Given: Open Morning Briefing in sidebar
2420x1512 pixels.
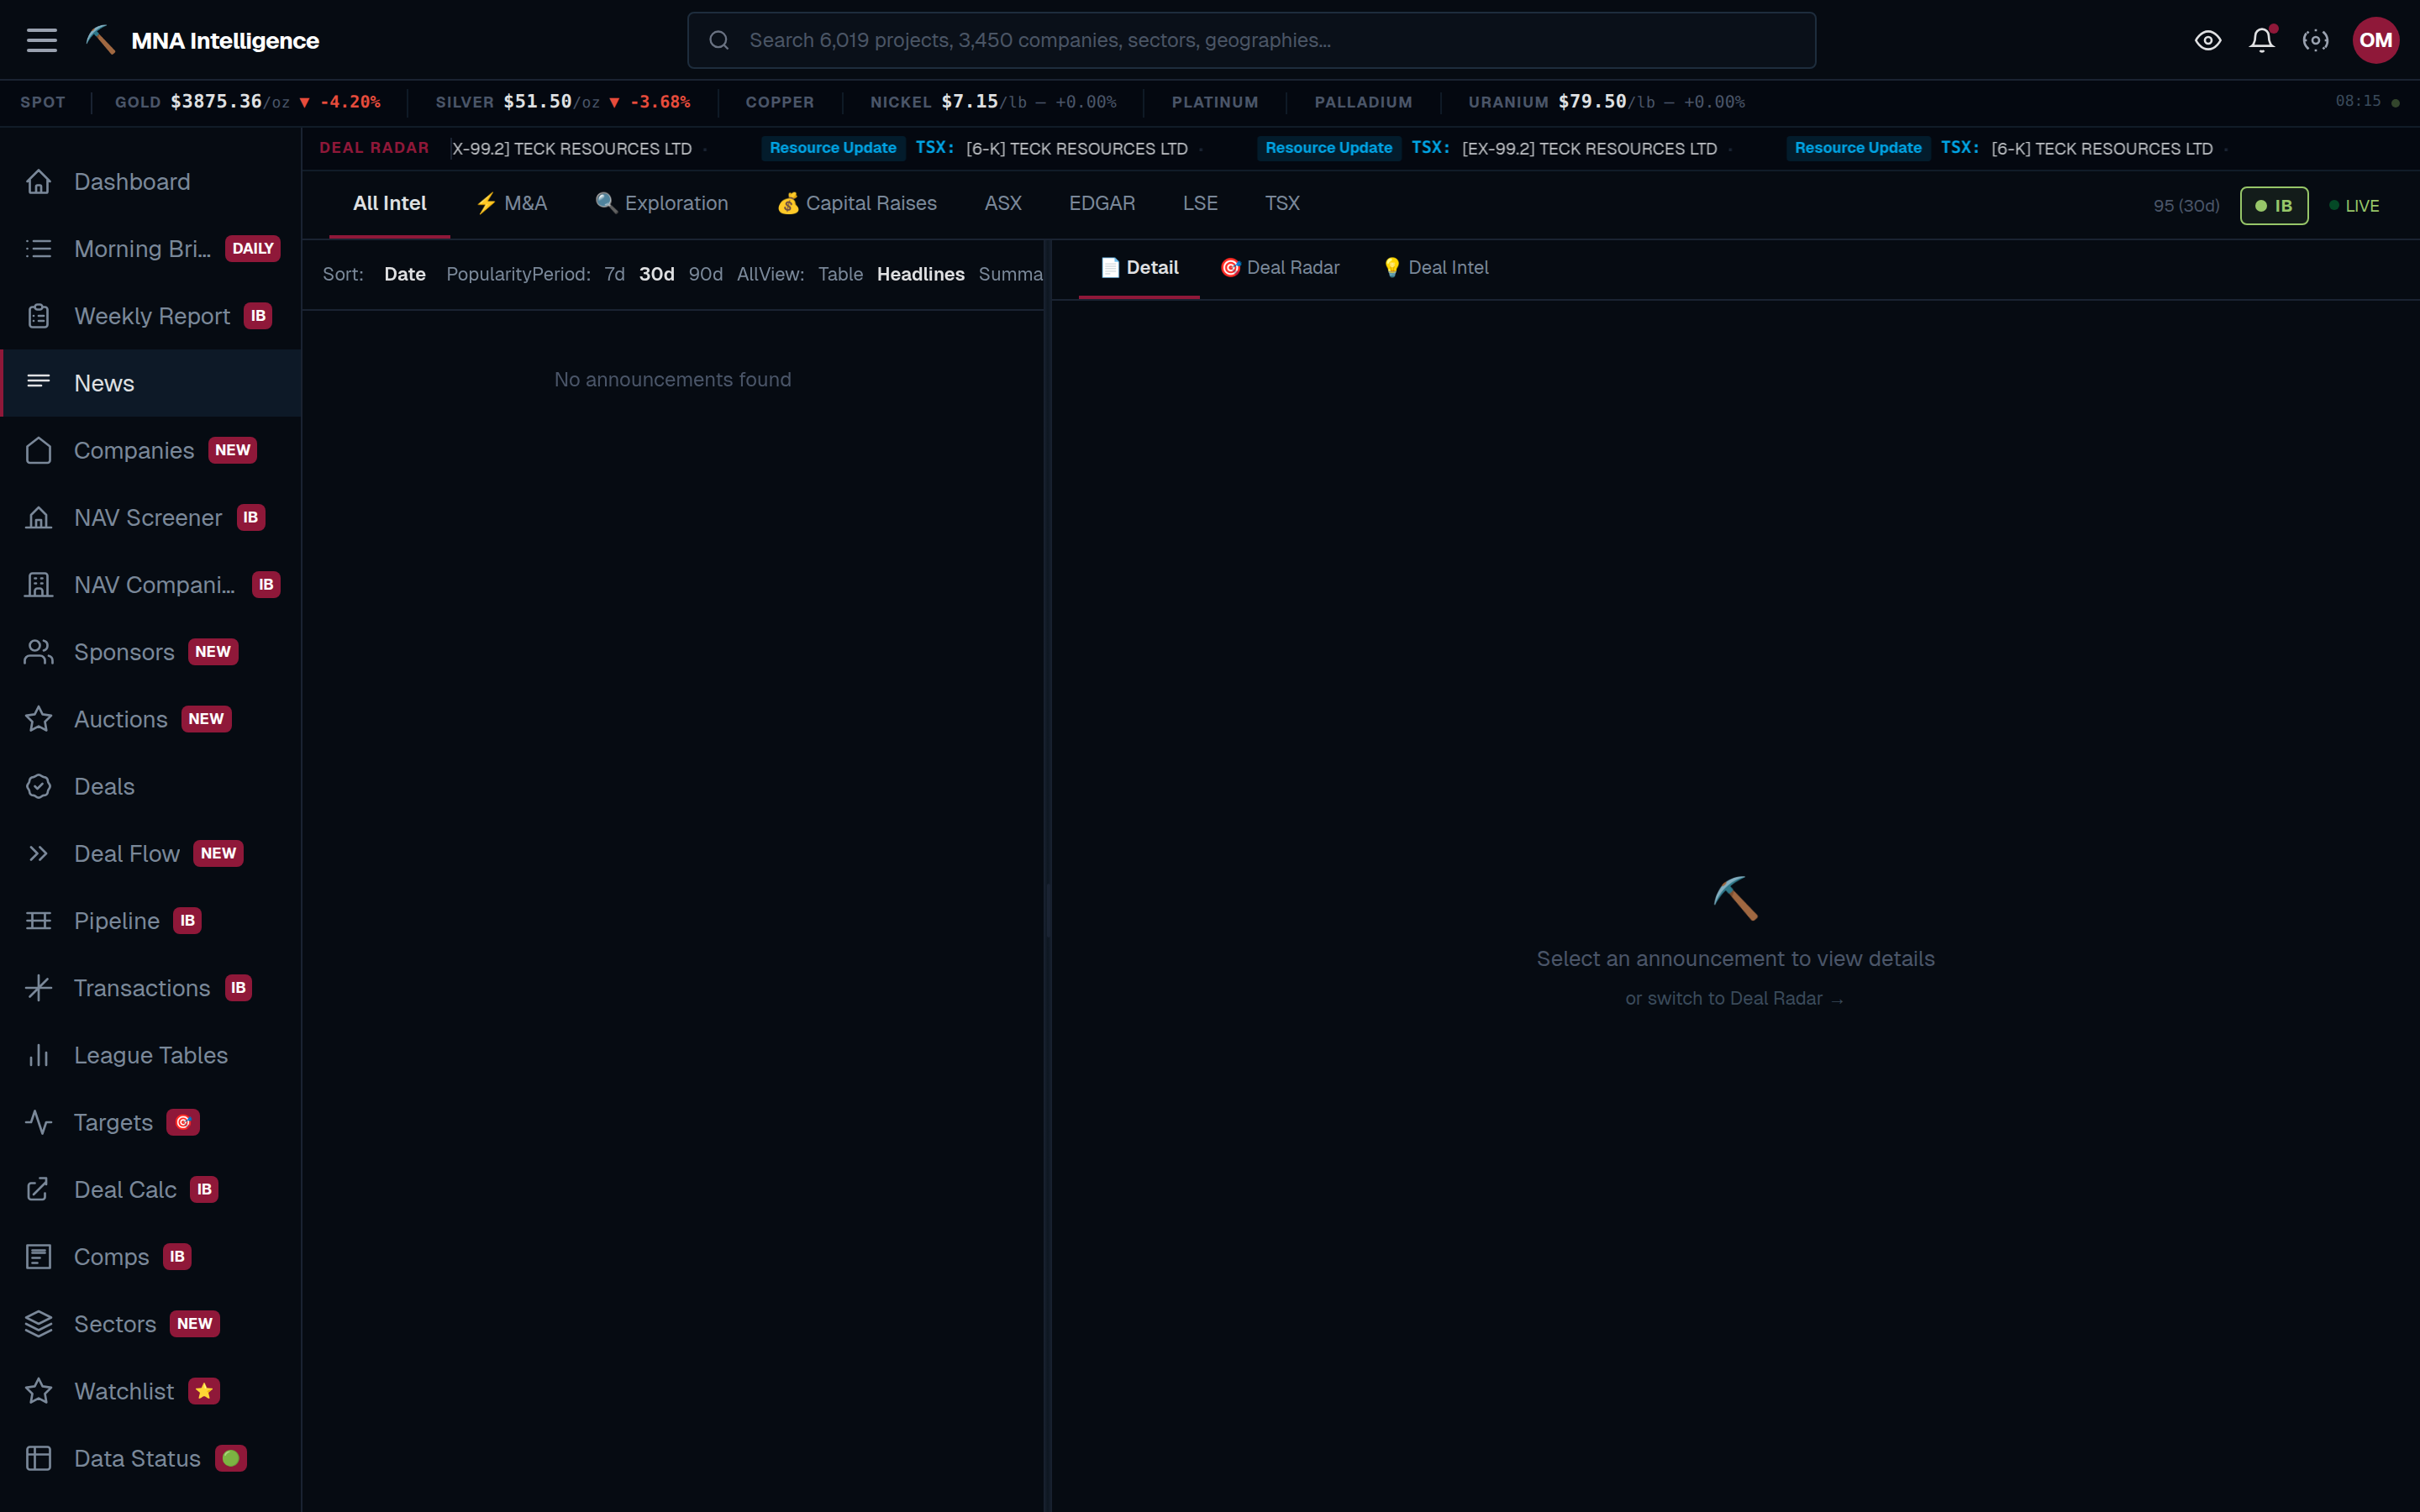Looking at the screenshot, I should point(151,249).
